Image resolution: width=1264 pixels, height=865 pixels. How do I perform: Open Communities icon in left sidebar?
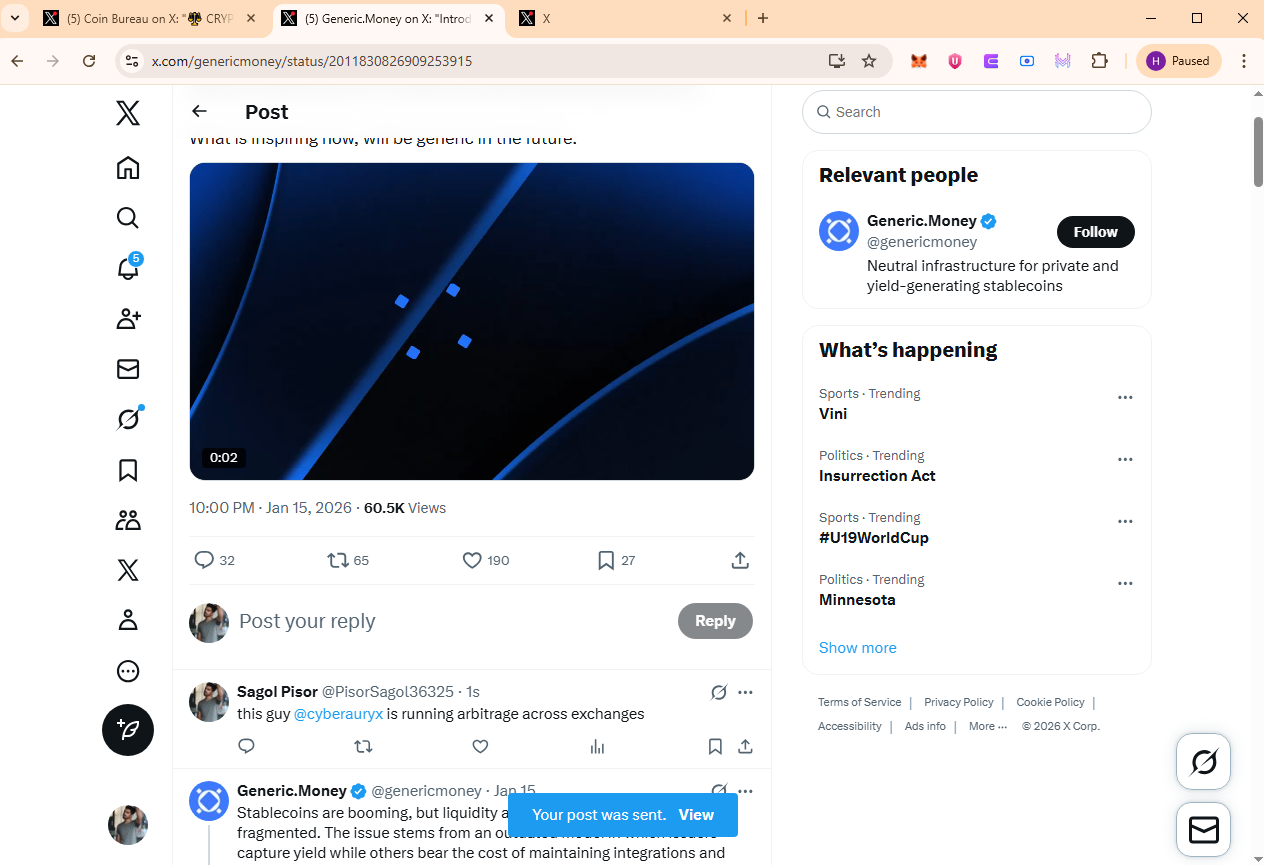point(128,520)
